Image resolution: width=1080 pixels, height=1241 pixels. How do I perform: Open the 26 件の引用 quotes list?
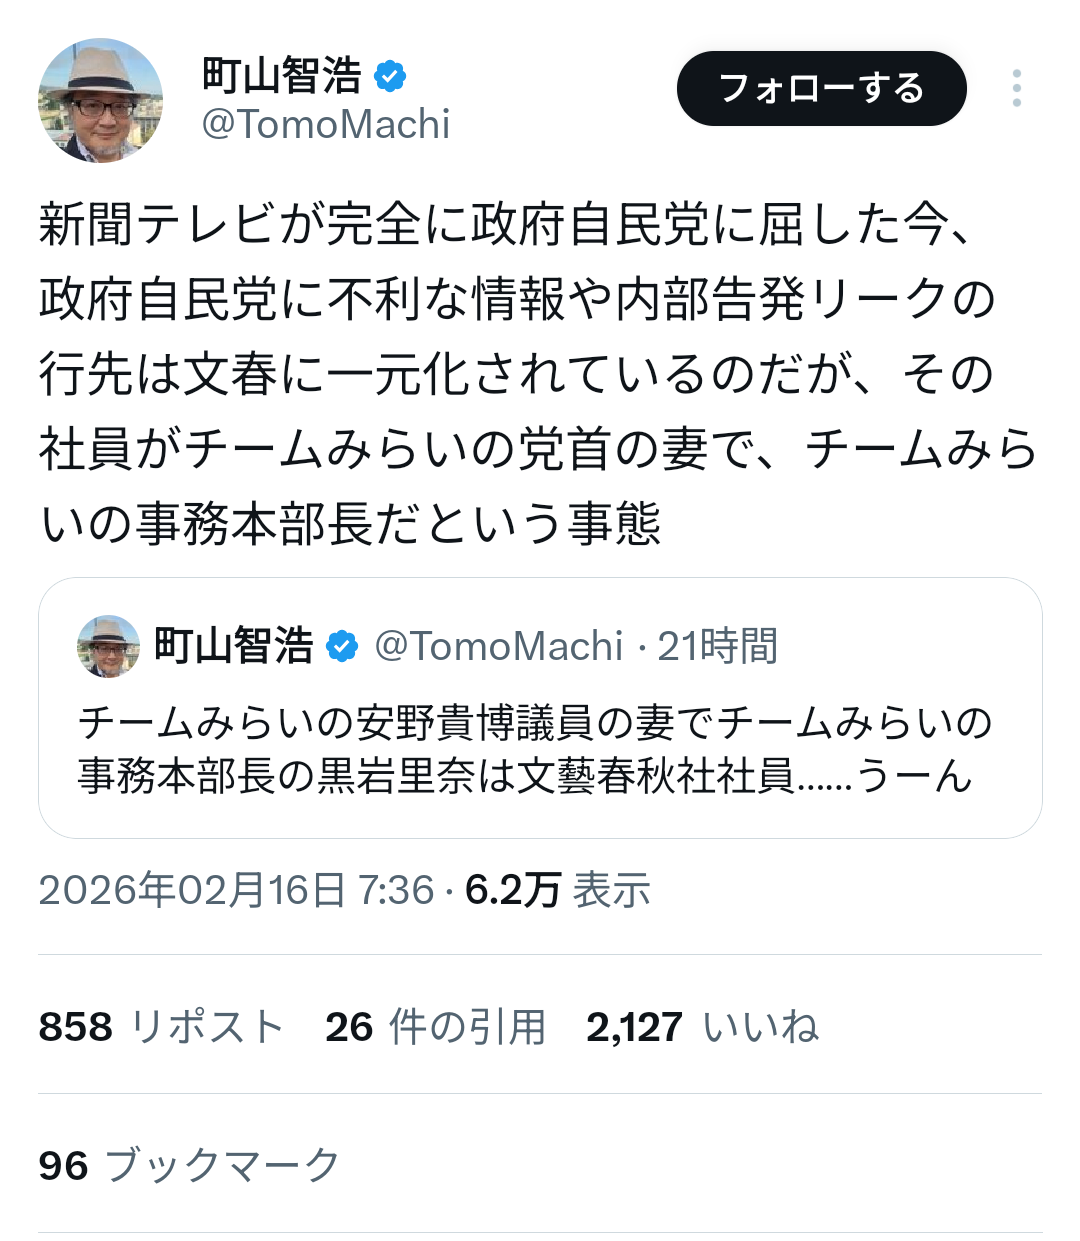click(435, 1027)
